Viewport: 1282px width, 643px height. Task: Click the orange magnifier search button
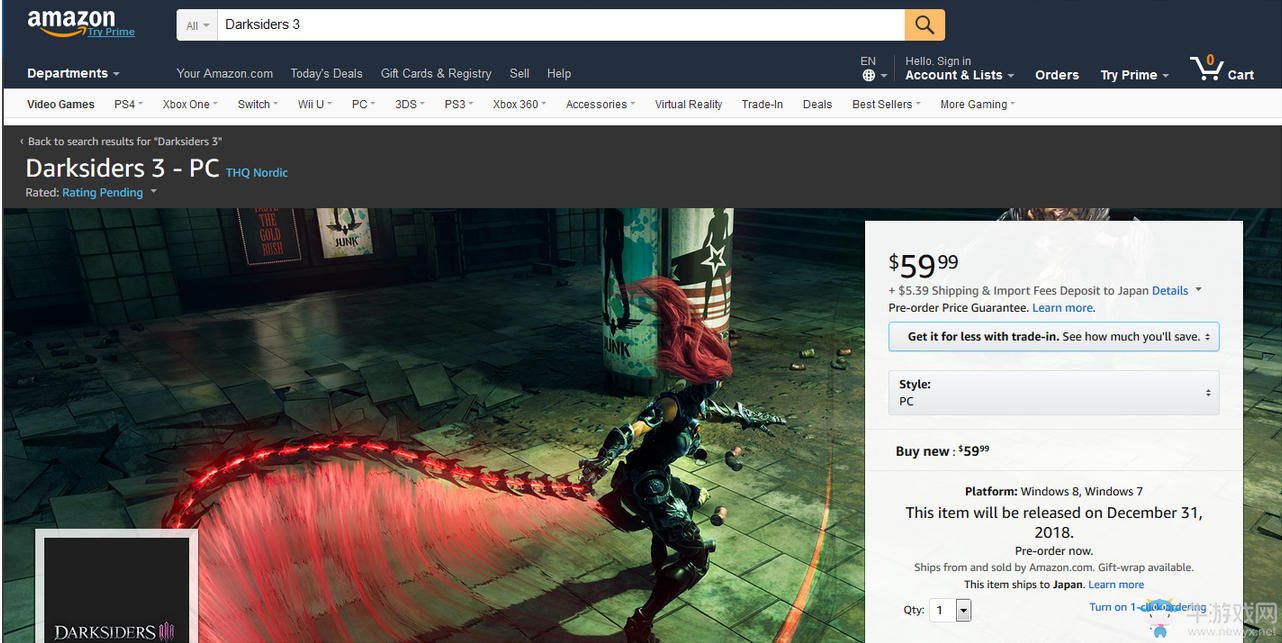925,25
